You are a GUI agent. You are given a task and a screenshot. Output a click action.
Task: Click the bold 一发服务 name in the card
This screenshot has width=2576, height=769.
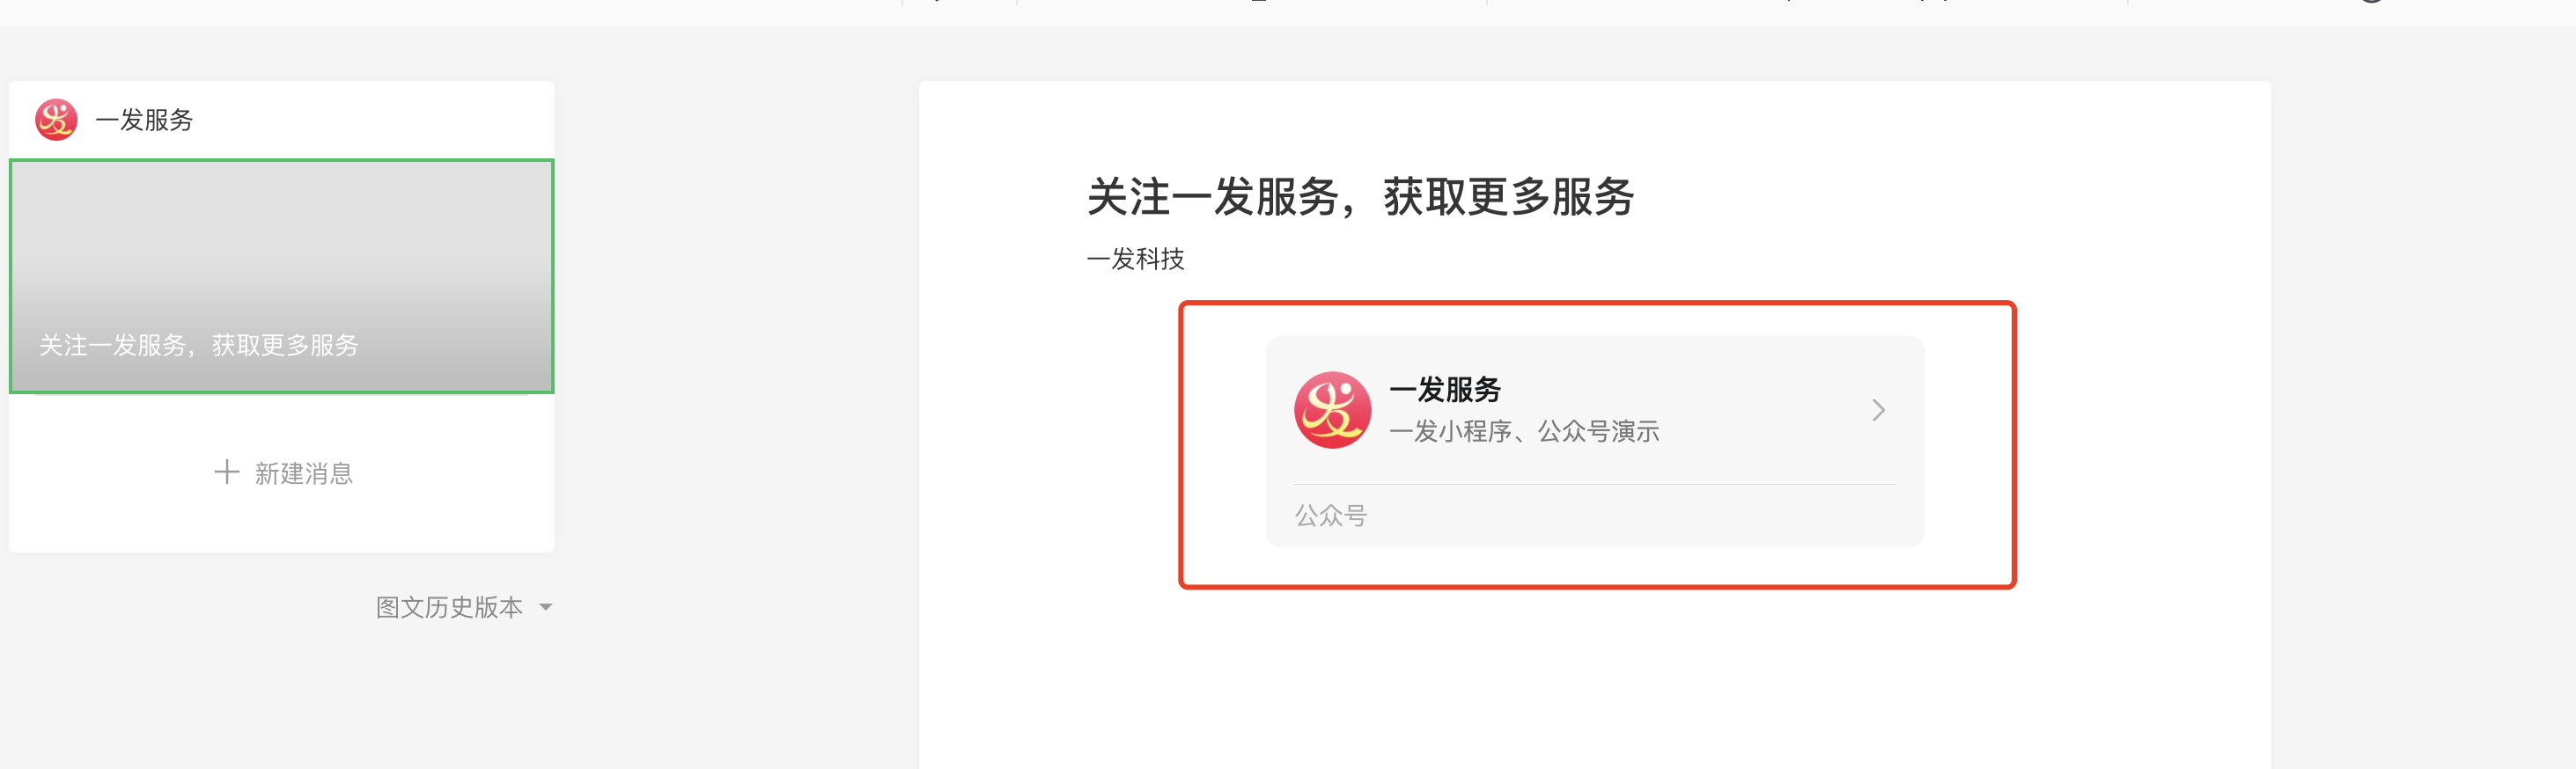(1445, 389)
